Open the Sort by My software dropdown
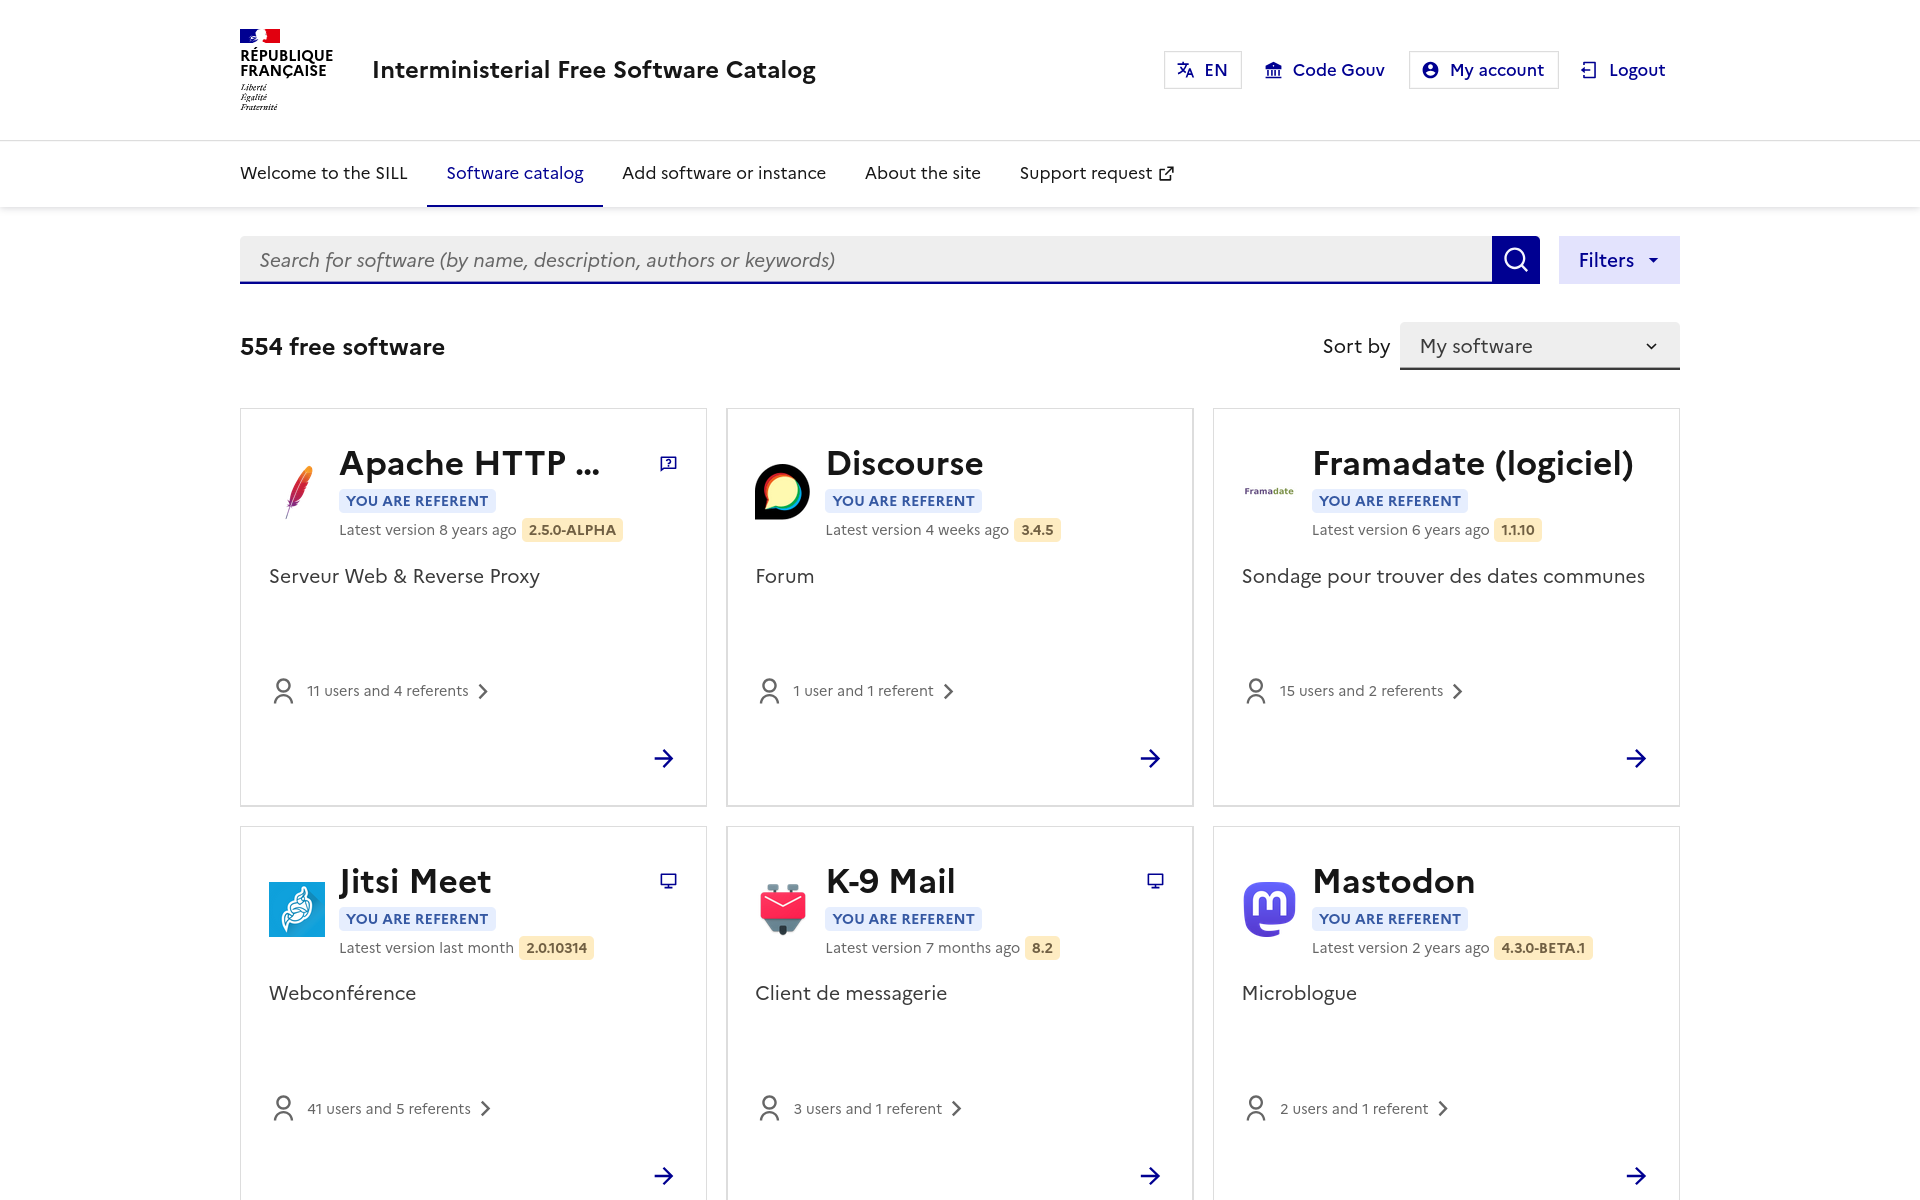The image size is (1920, 1200). (1539, 346)
